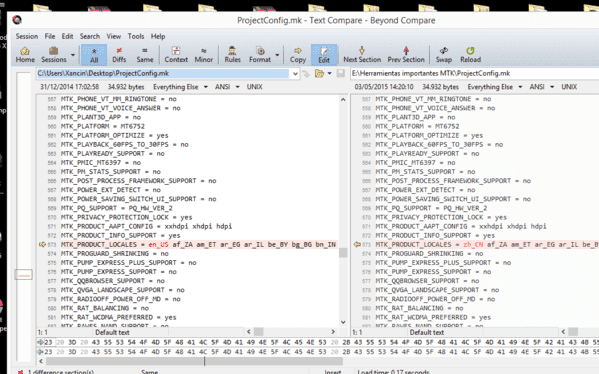
Task: Click left pane horizontal scroll left arrow
Action: [x=249, y=332]
